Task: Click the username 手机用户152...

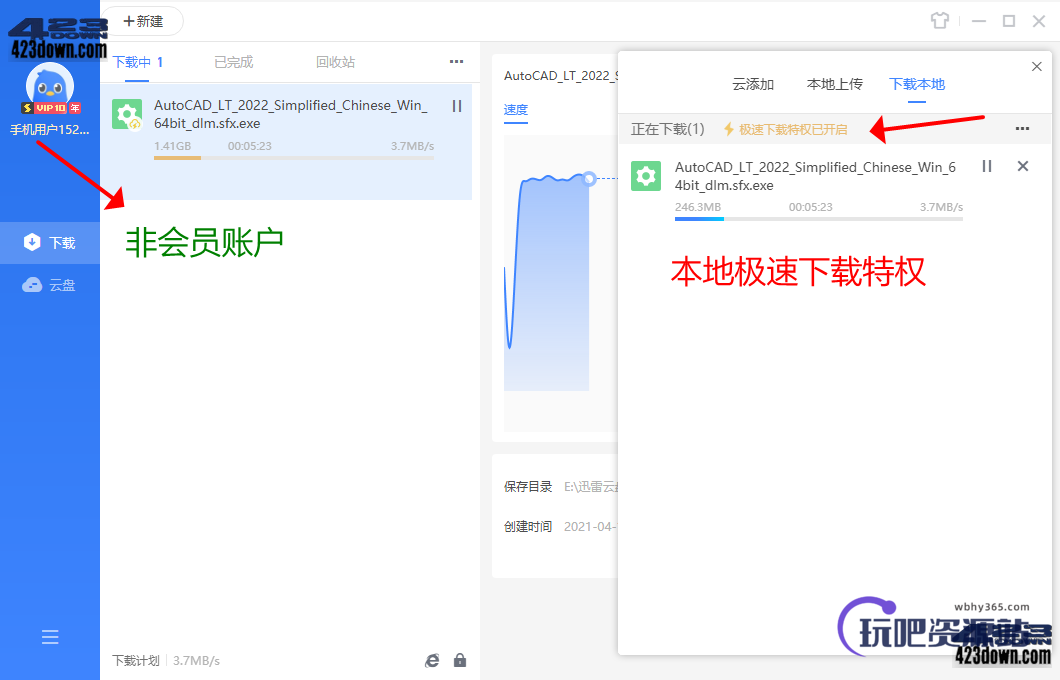Action: click(x=49, y=130)
